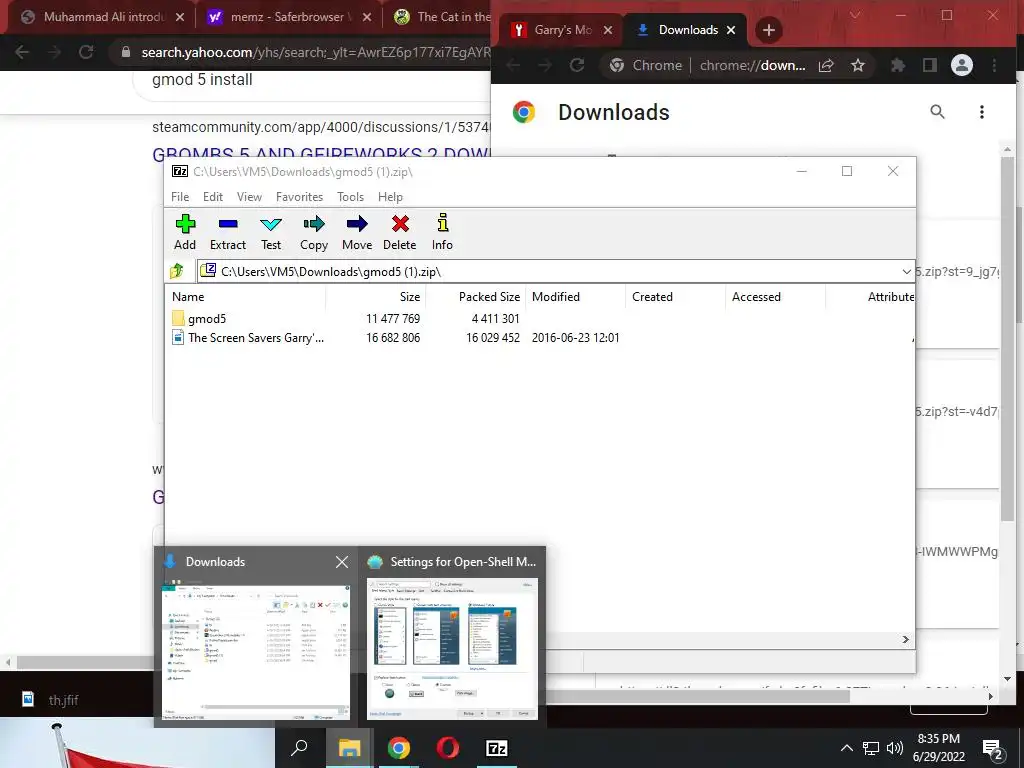
Task: Bookmark this page with the star icon
Action: point(858,65)
